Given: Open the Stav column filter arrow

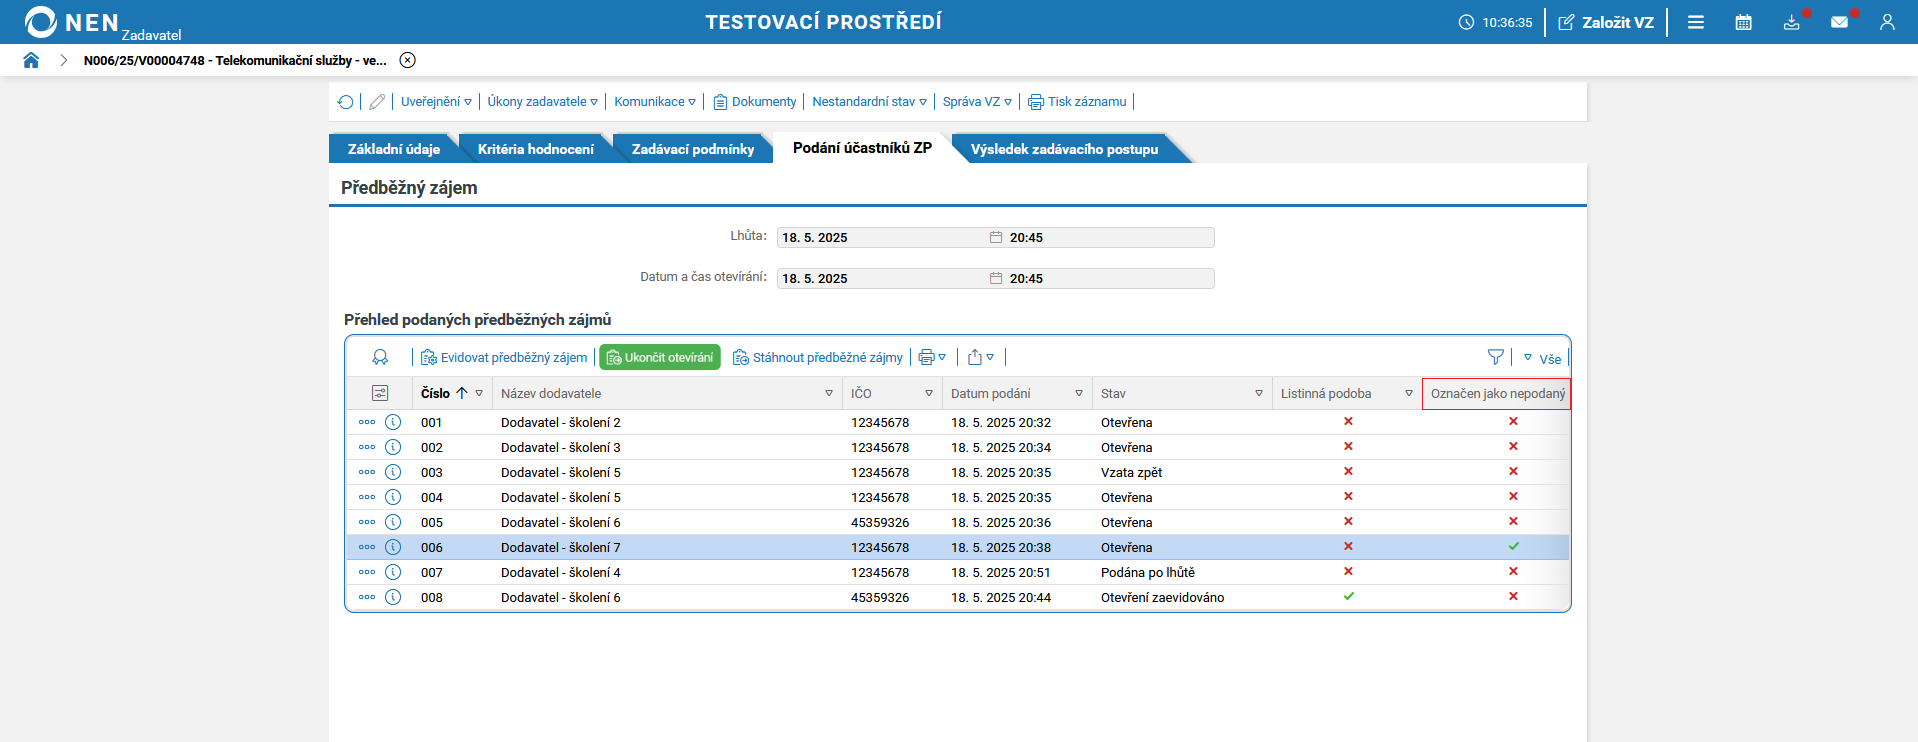Looking at the screenshot, I should [1259, 394].
